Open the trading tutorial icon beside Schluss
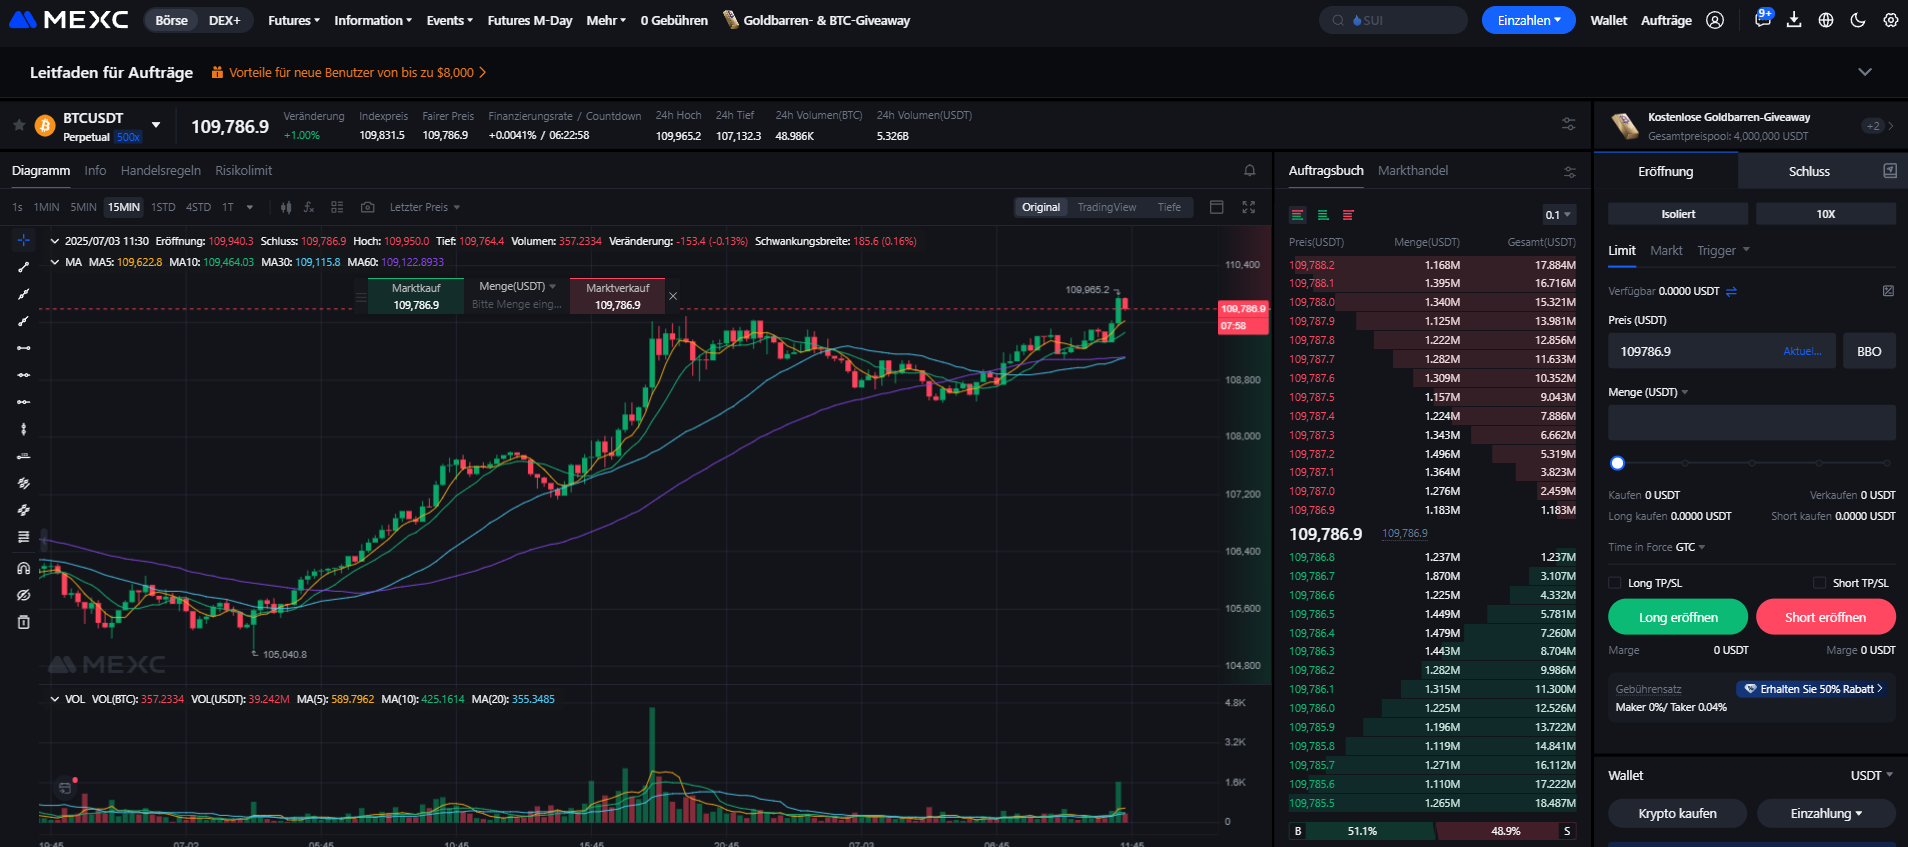 pos(1889,171)
